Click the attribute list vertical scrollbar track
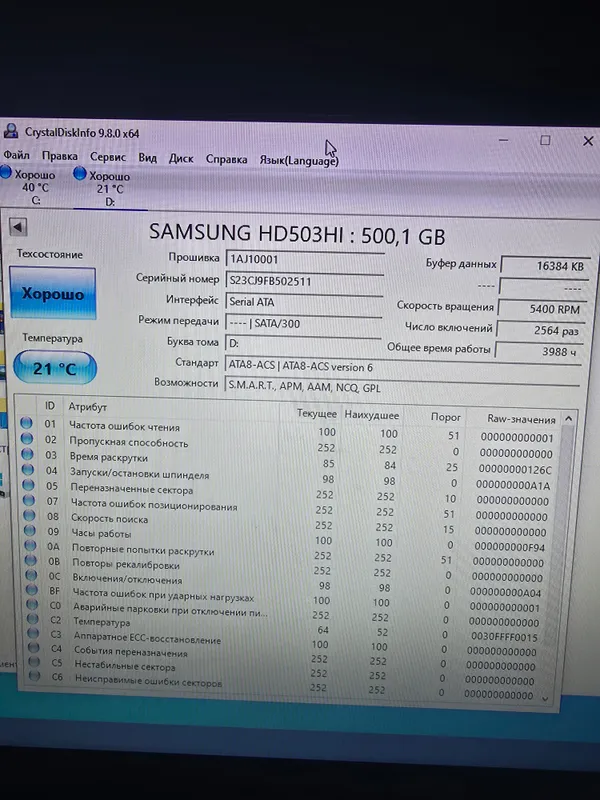The image size is (600, 800). [558, 561]
